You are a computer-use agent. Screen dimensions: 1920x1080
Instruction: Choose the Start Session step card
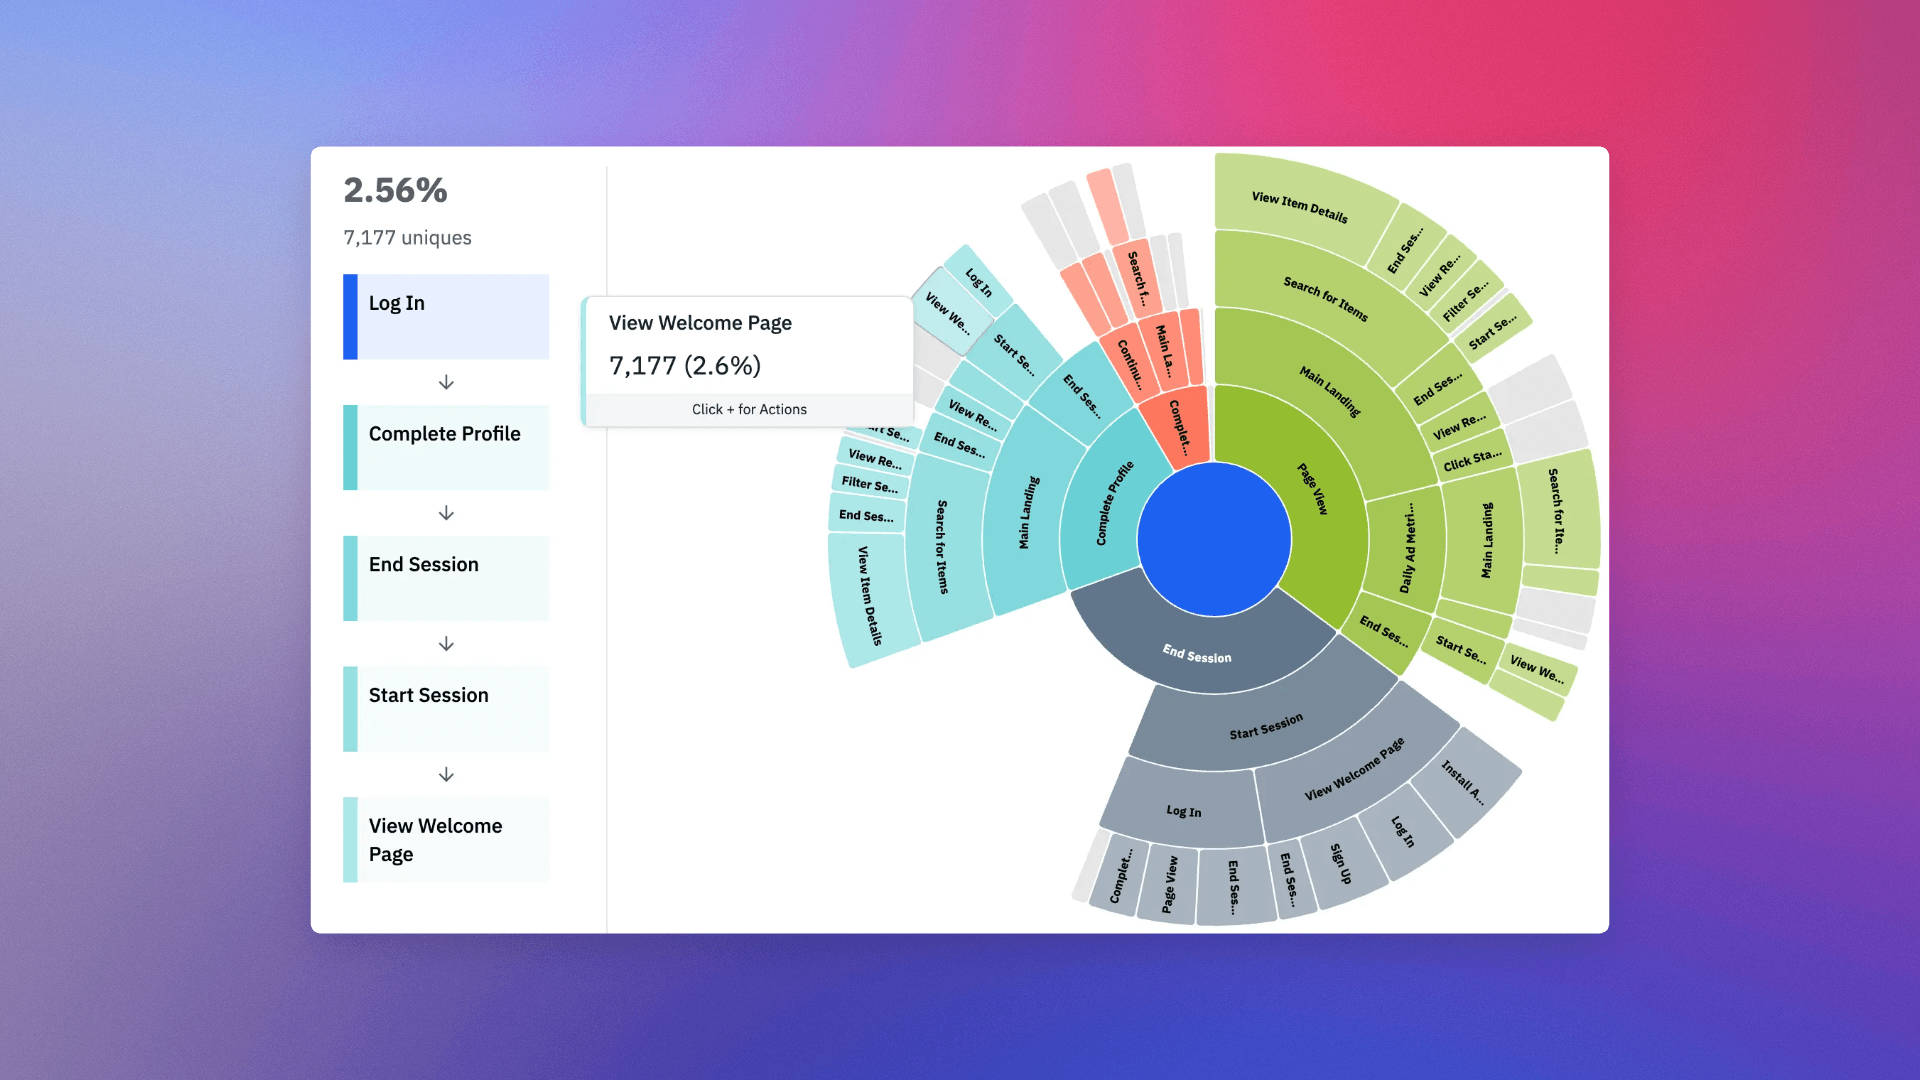coord(446,709)
